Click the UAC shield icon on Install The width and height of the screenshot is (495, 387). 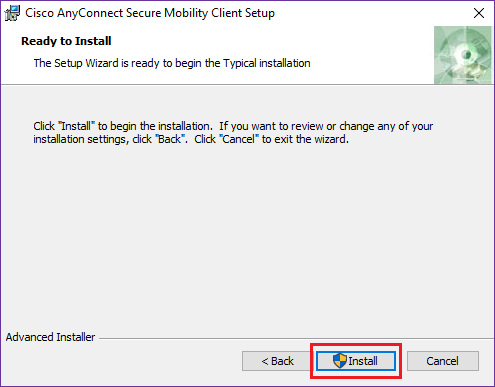point(340,361)
